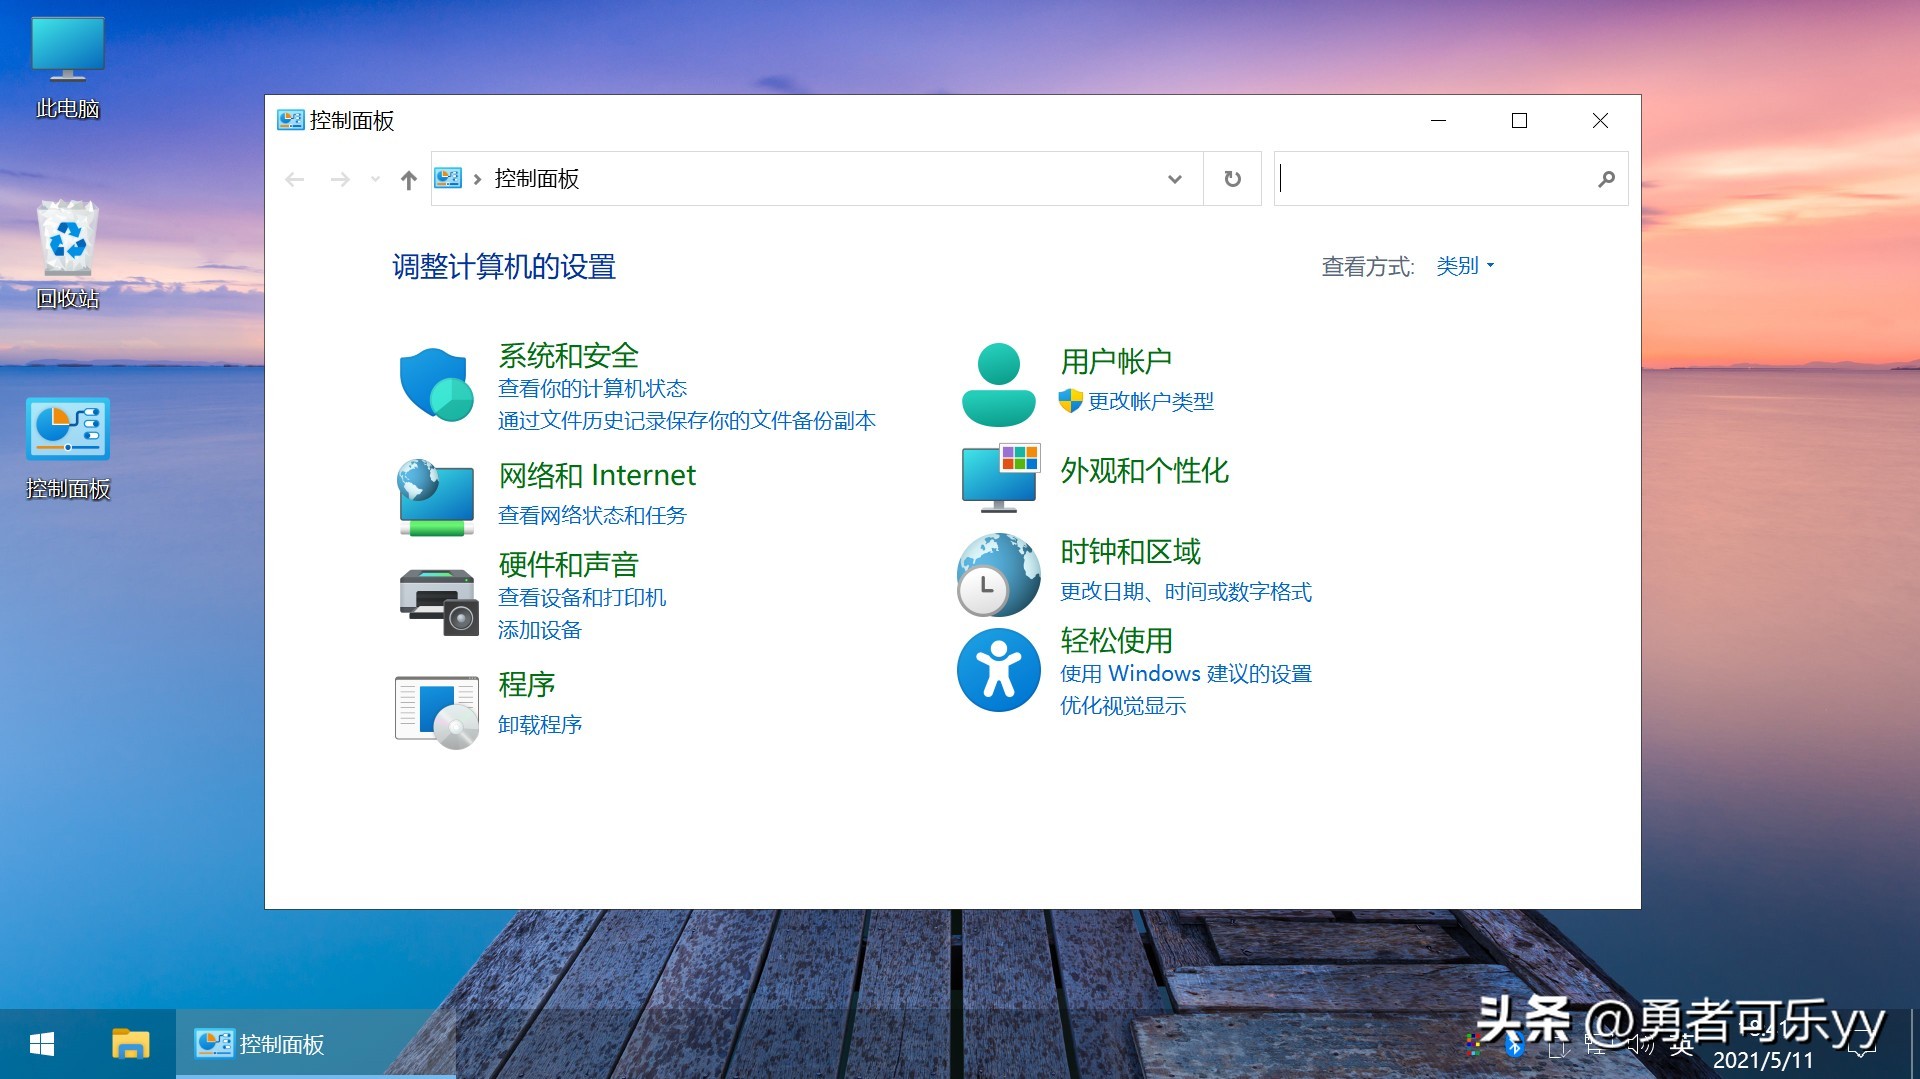Open 用户帐户 via the person icon

click(x=997, y=383)
